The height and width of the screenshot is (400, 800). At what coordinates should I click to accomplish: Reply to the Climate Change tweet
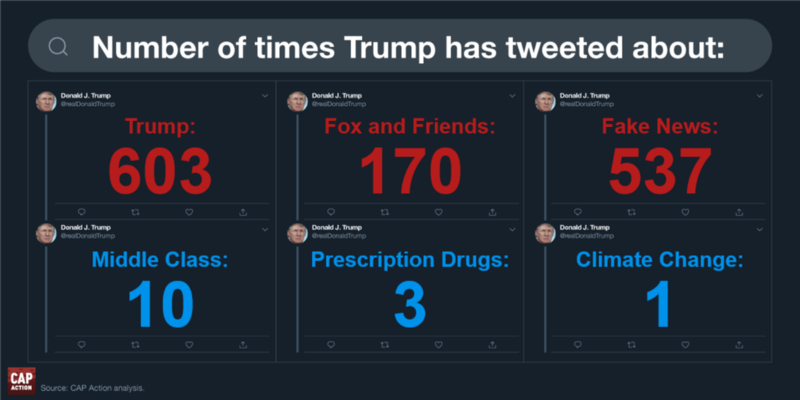point(578,345)
